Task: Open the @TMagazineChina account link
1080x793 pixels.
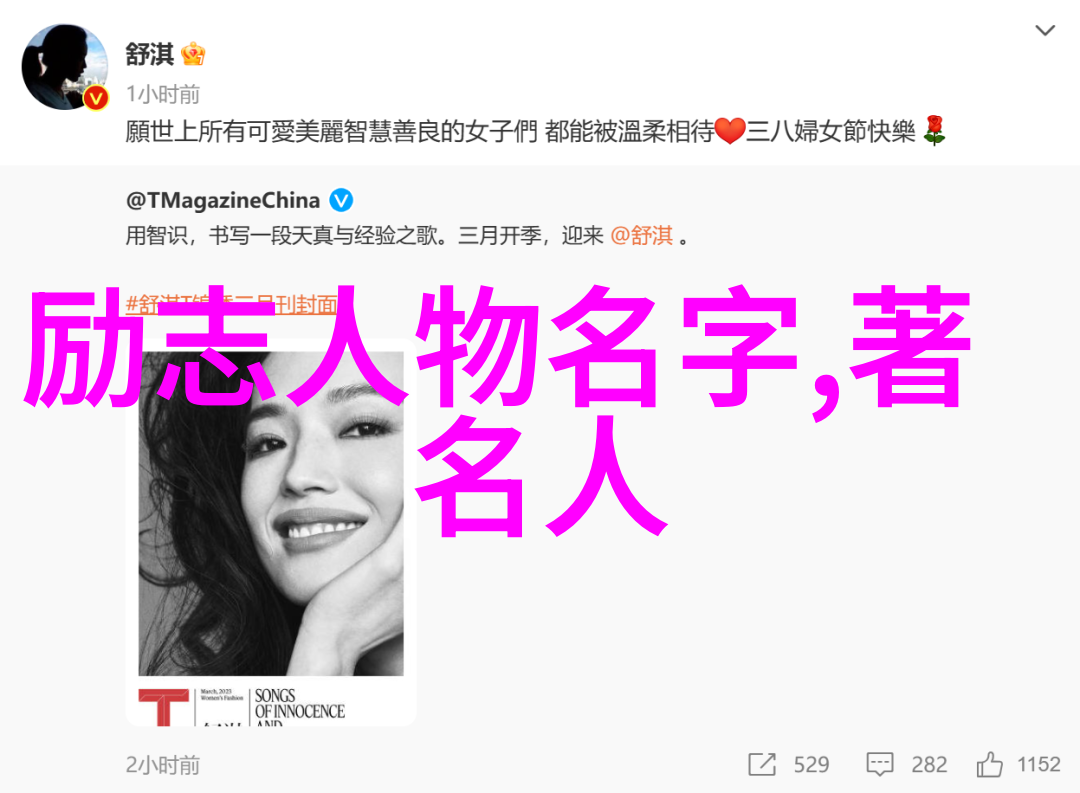Action: 223,200
